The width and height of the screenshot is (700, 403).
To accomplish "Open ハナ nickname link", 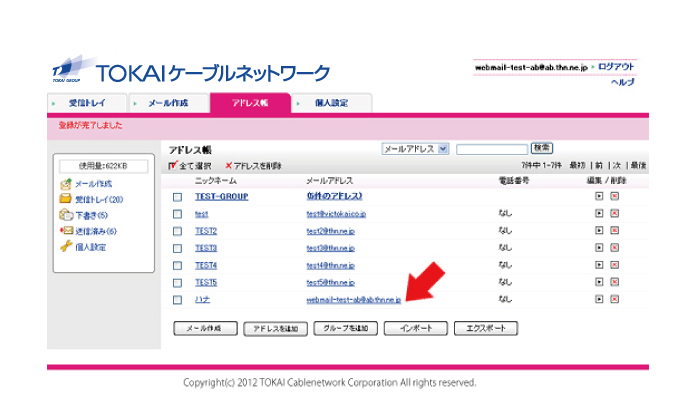I will [202, 300].
